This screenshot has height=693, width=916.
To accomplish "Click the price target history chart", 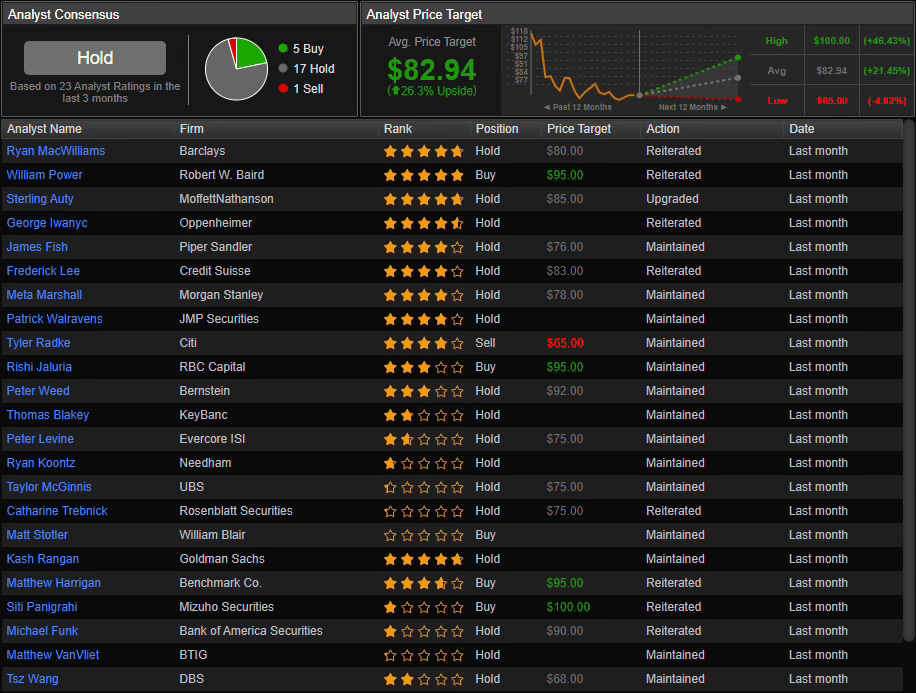I will (x=626, y=69).
